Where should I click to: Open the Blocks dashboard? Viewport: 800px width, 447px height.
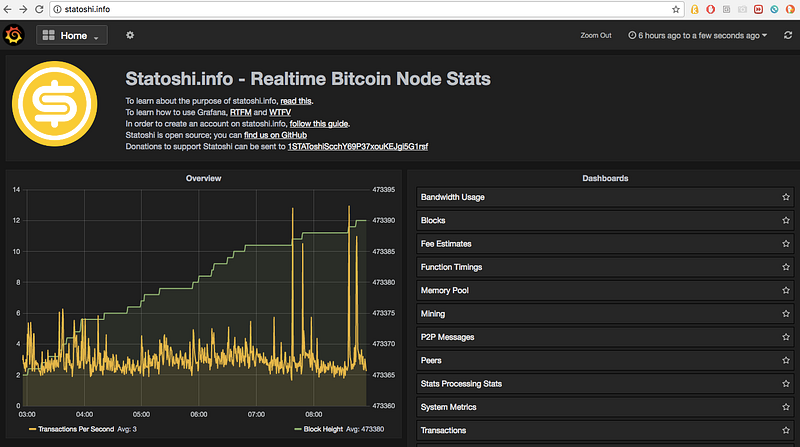[x=605, y=220]
